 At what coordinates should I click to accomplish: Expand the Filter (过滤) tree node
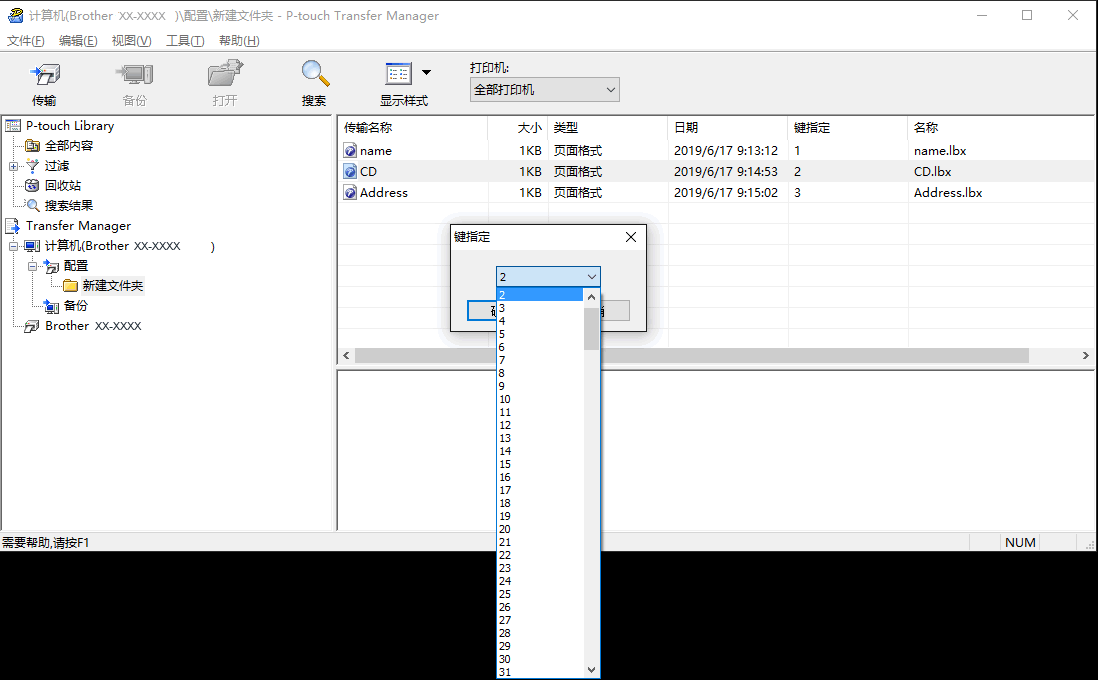(13, 166)
